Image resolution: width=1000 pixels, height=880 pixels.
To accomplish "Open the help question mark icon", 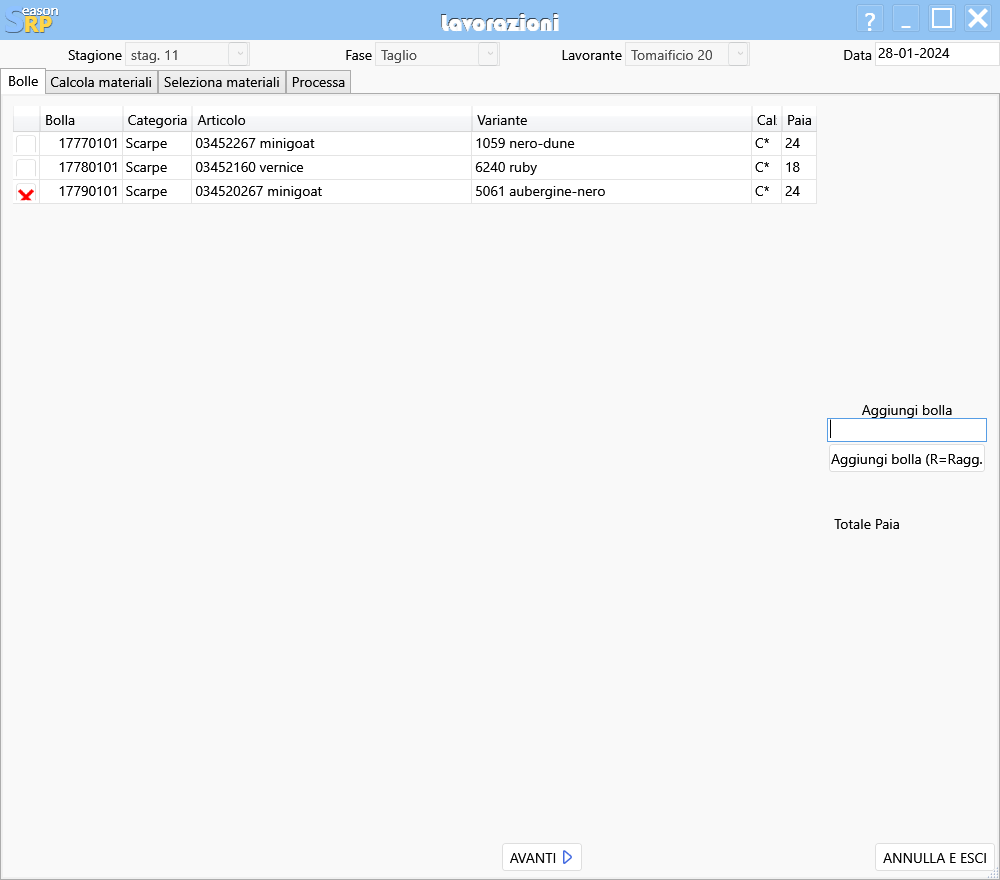I will (x=869, y=19).
